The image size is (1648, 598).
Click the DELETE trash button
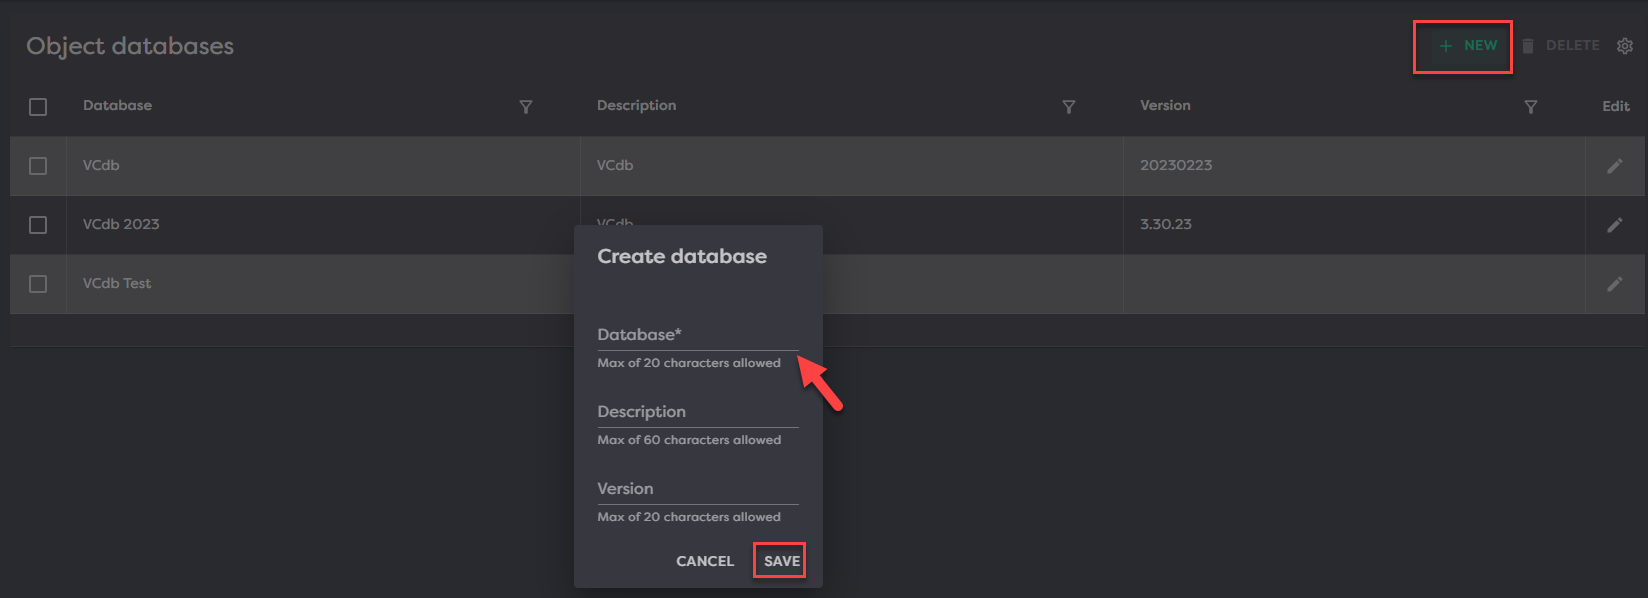coord(1561,46)
